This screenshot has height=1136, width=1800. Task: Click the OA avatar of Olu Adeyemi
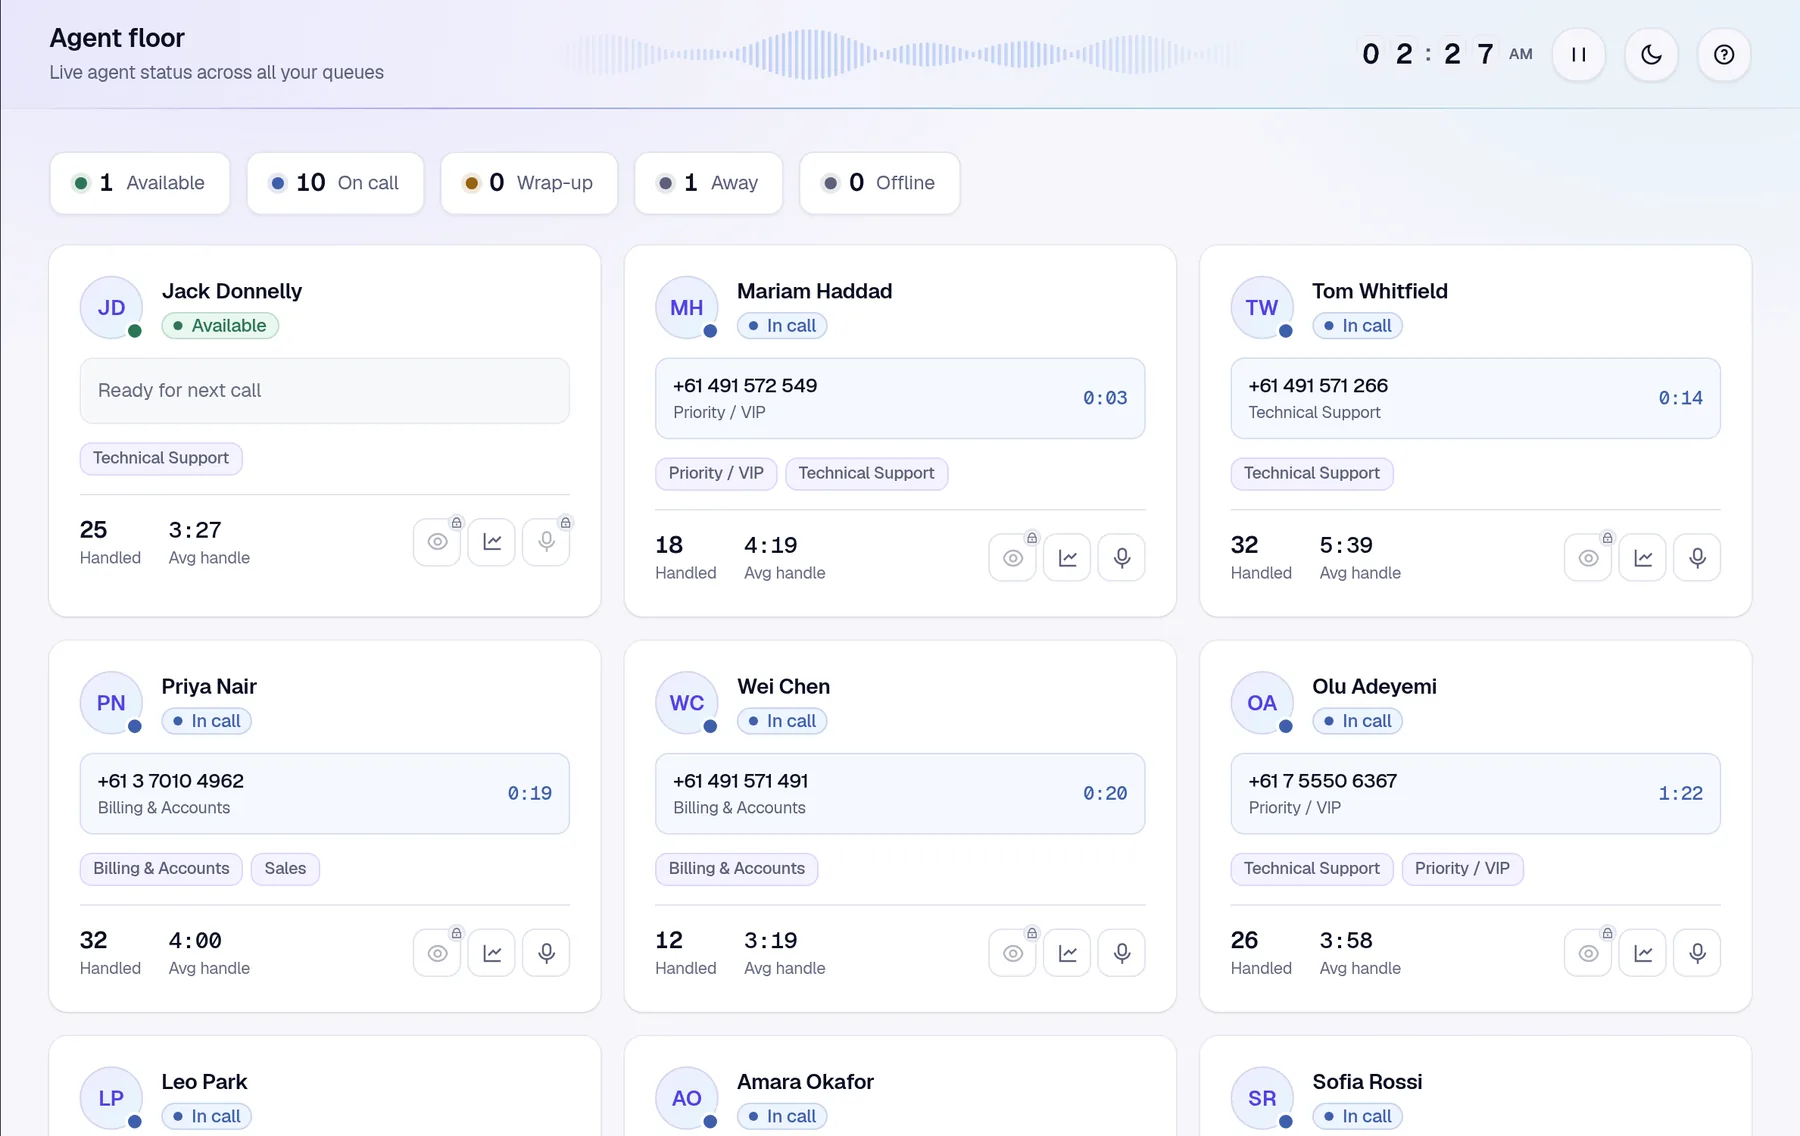1262,703
